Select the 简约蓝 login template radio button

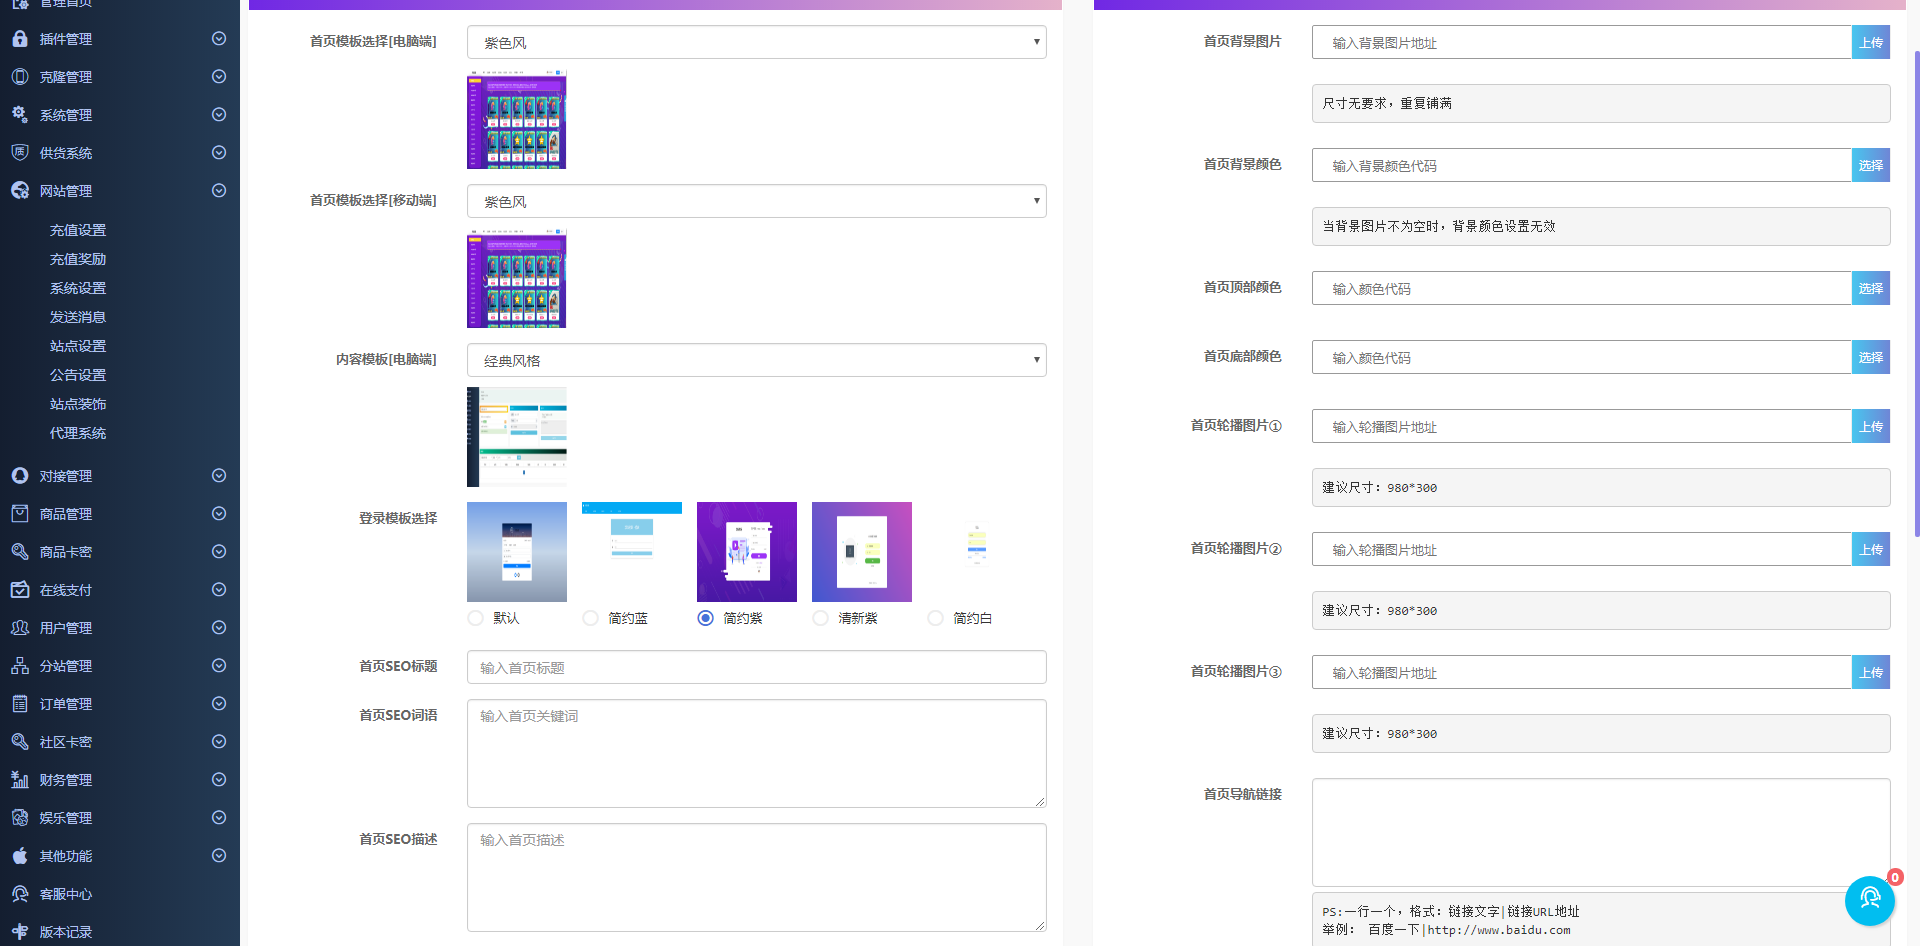[590, 618]
